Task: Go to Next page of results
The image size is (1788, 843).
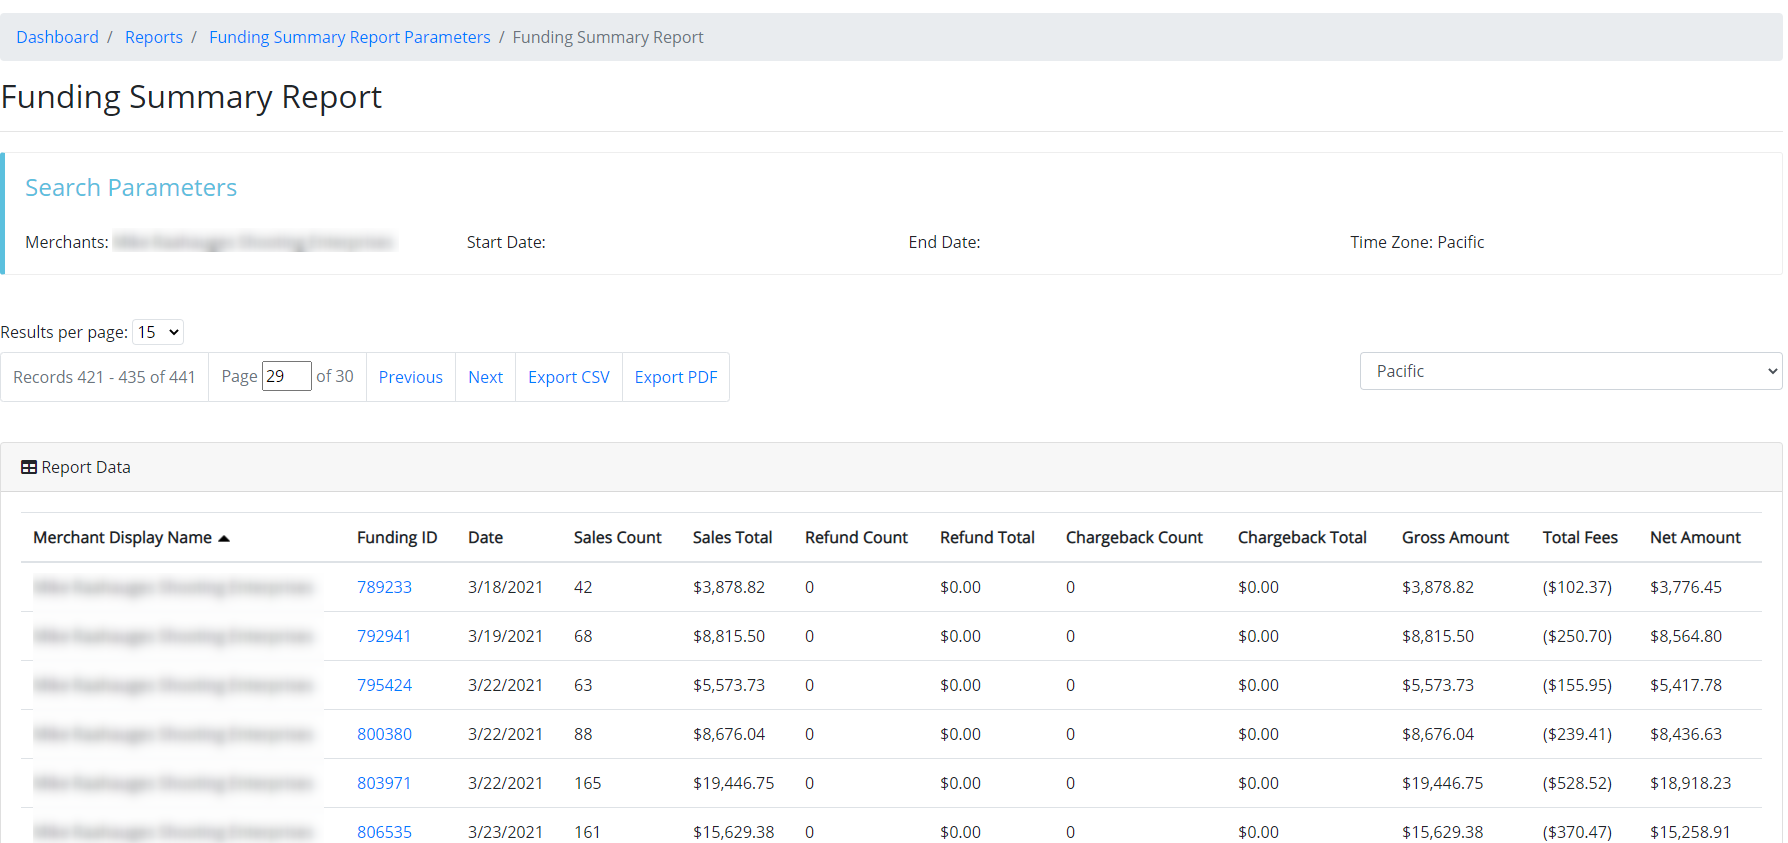Action: tap(485, 377)
